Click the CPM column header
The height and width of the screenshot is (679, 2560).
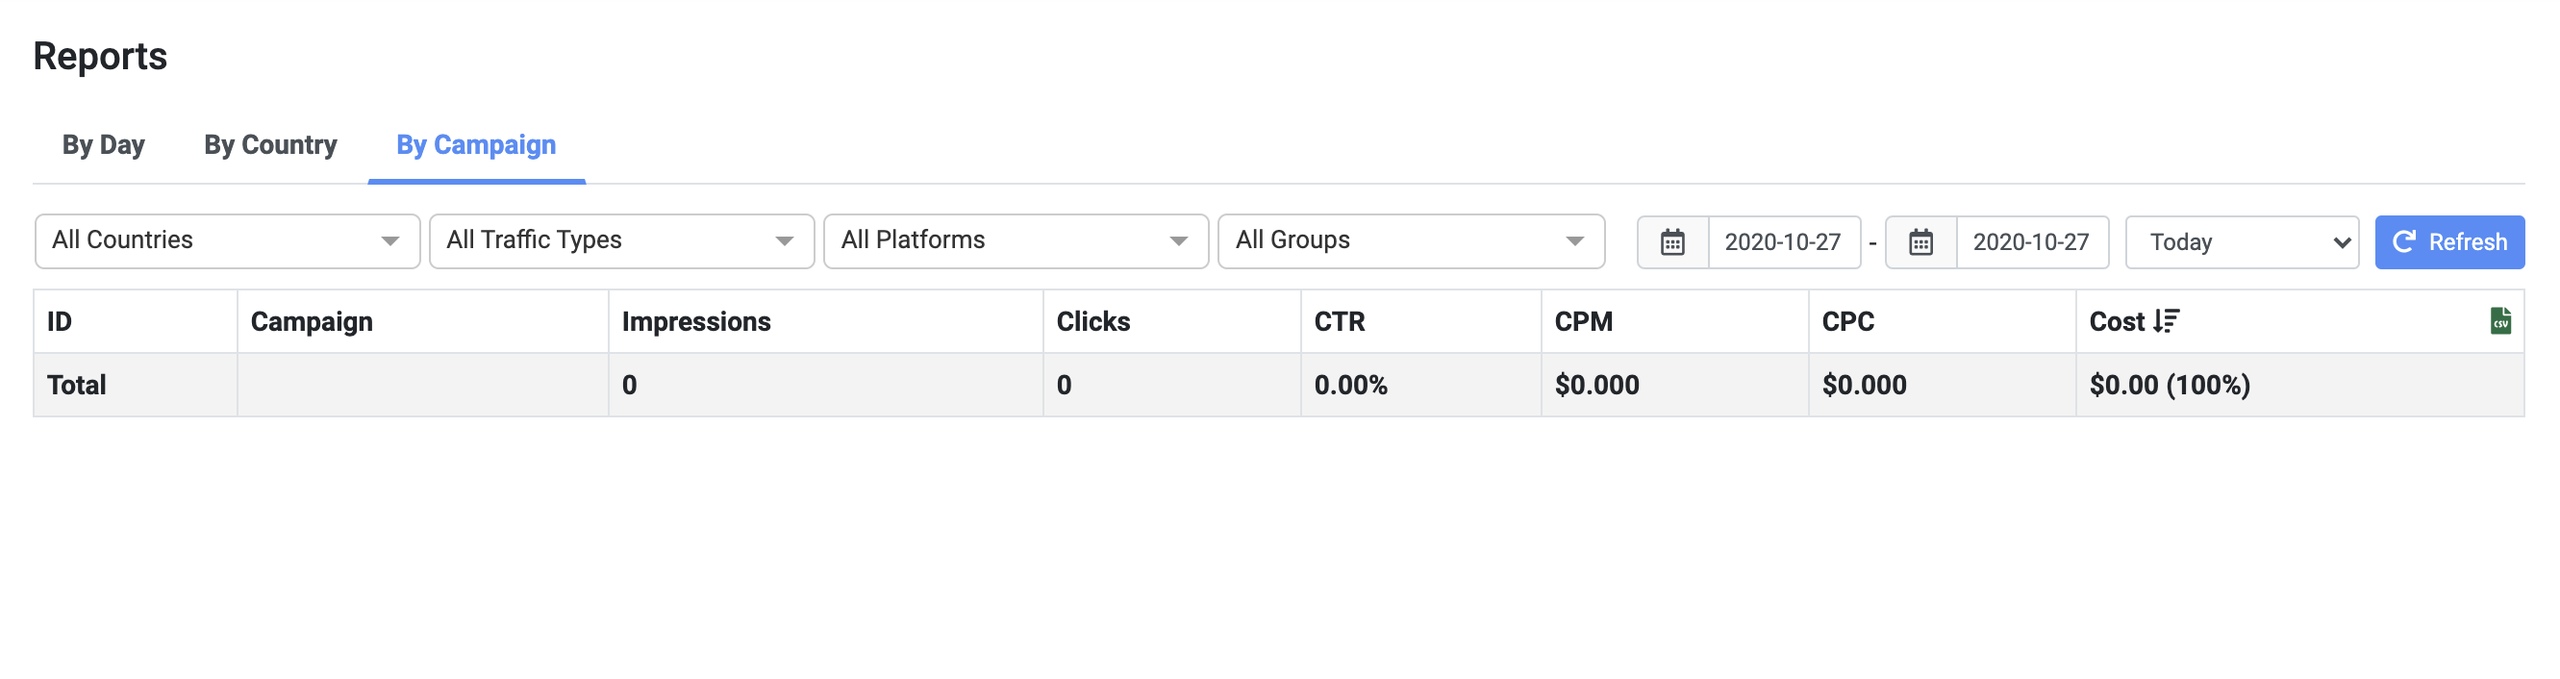tap(1583, 321)
